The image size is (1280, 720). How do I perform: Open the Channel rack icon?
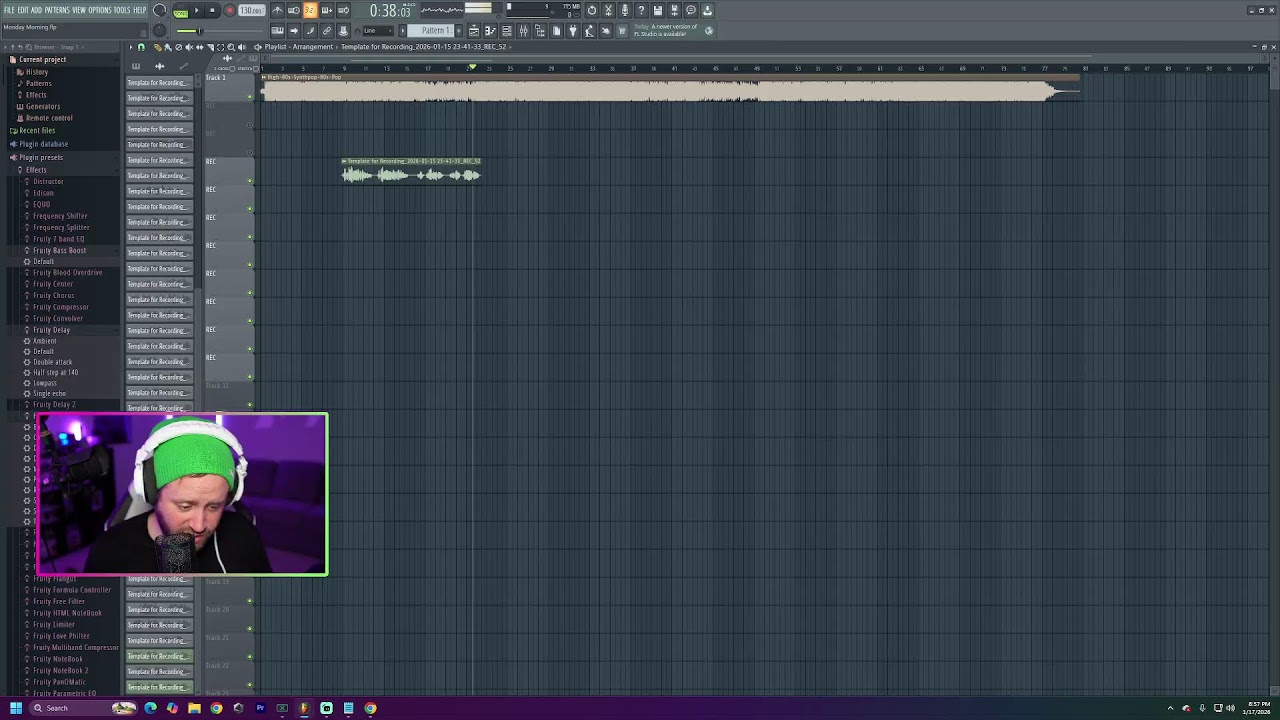coord(506,31)
